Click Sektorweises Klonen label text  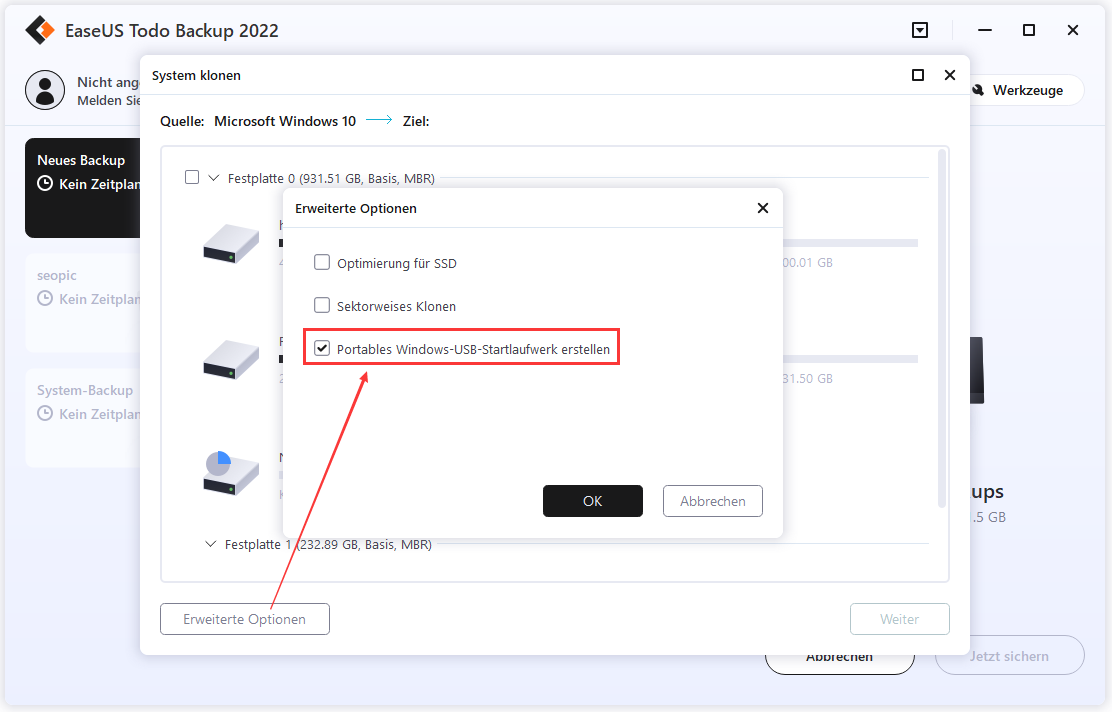click(396, 306)
